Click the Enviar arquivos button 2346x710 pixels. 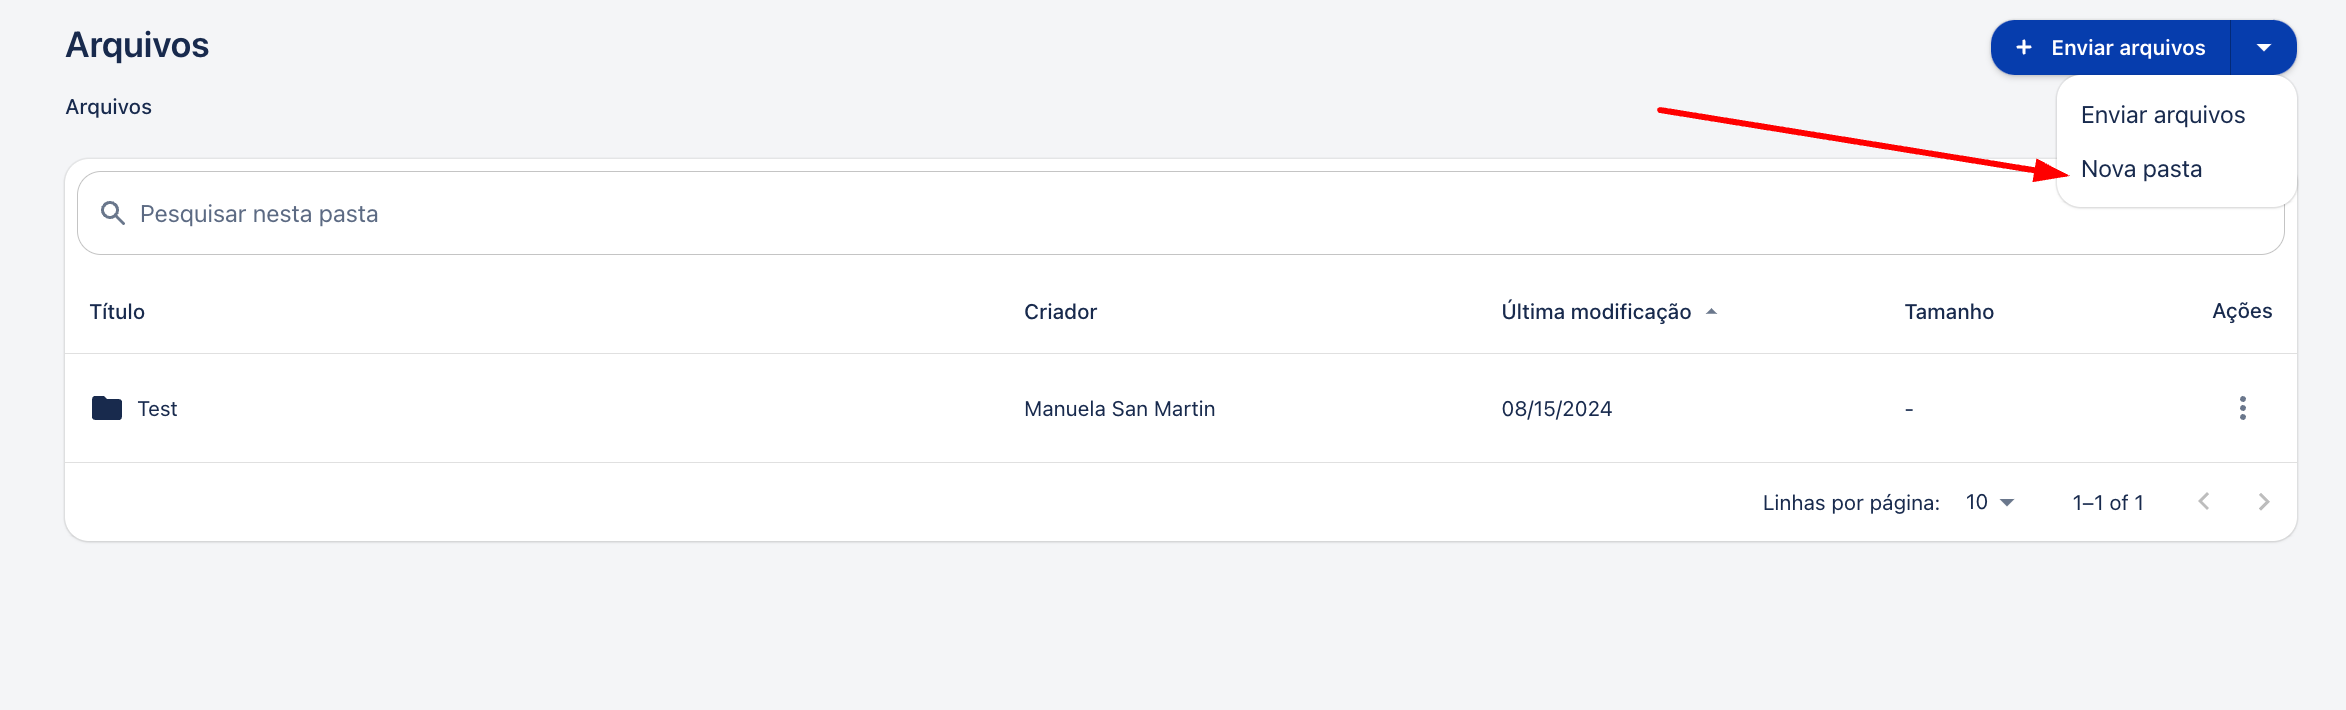pos(2111,47)
